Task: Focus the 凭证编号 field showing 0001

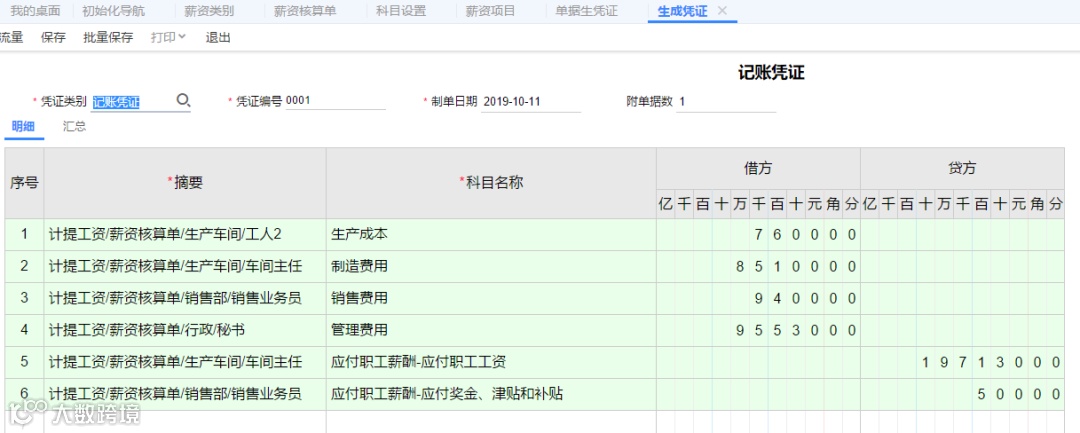Action: [x=335, y=101]
